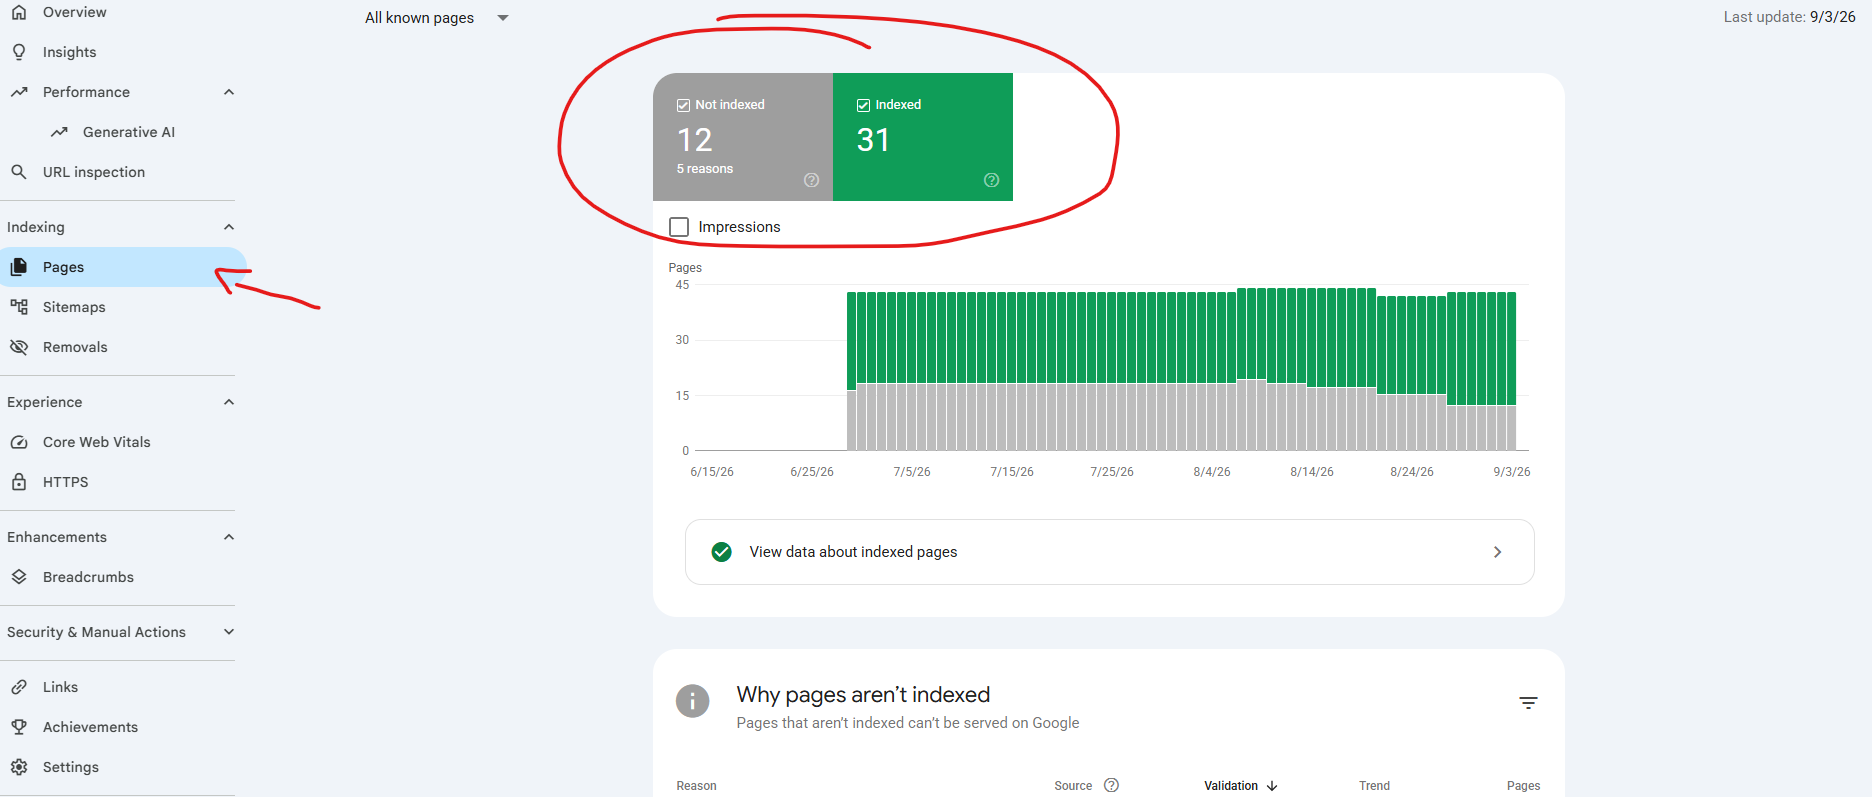Open the URL inspection link

click(94, 172)
